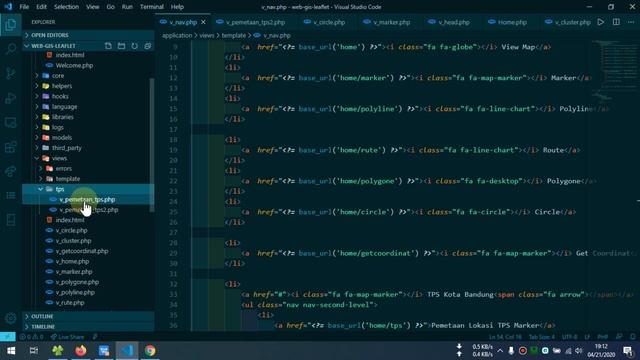640x360 pixels.
Task: Expand the core folder
Action: click(x=88, y=76)
